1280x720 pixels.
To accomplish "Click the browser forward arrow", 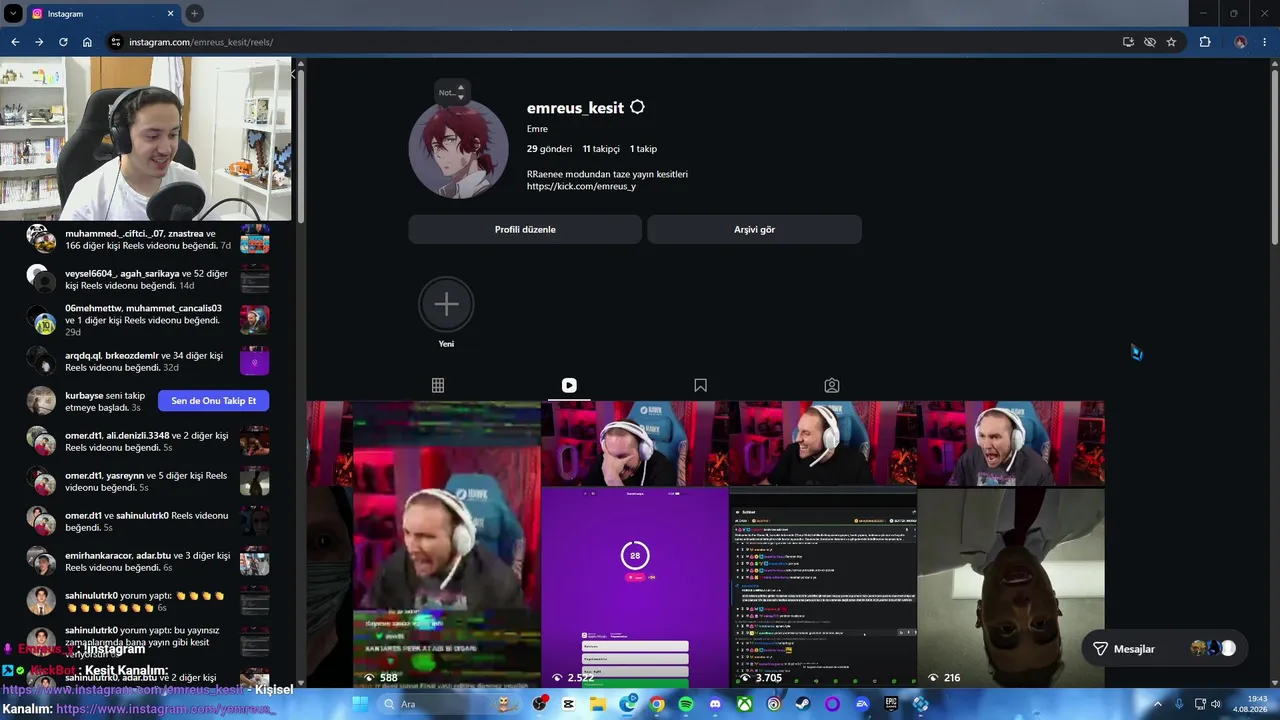I will click(x=39, y=42).
